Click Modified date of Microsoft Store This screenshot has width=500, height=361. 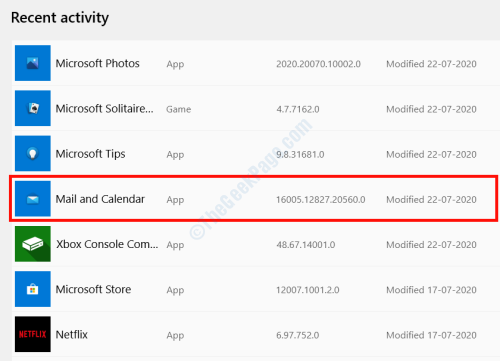coord(431,290)
